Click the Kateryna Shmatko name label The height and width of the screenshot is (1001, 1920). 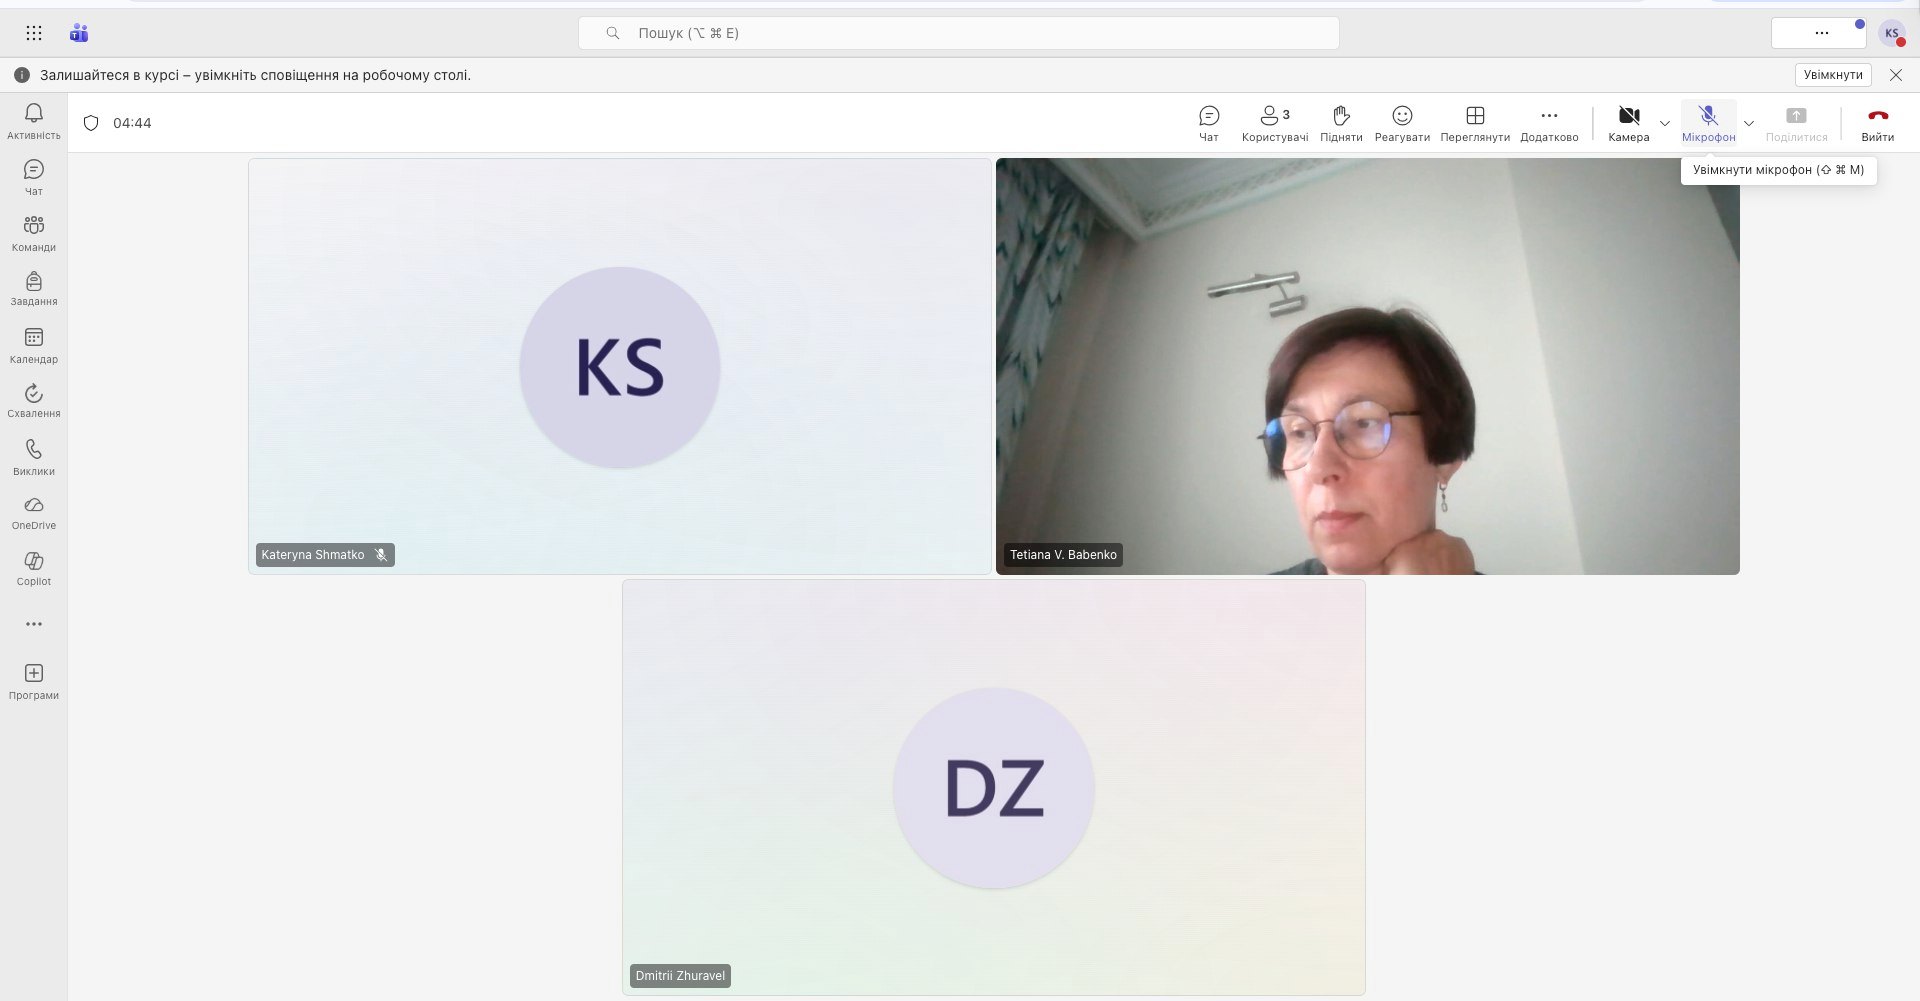tap(313, 555)
